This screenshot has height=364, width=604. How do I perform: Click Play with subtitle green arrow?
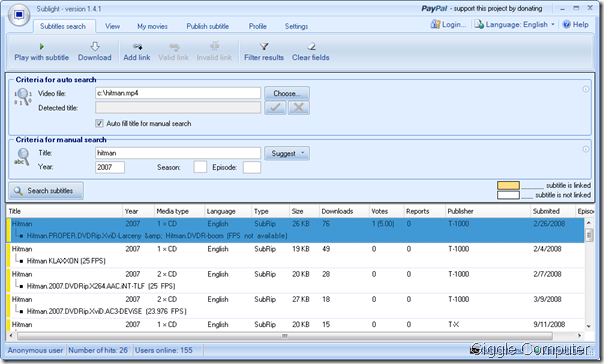(x=42, y=47)
